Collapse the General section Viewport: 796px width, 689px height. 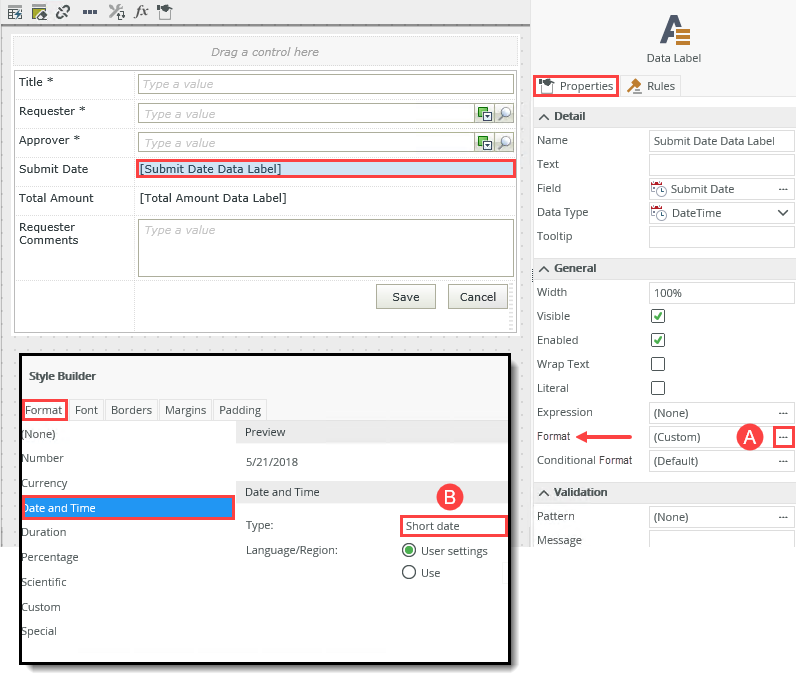click(544, 269)
